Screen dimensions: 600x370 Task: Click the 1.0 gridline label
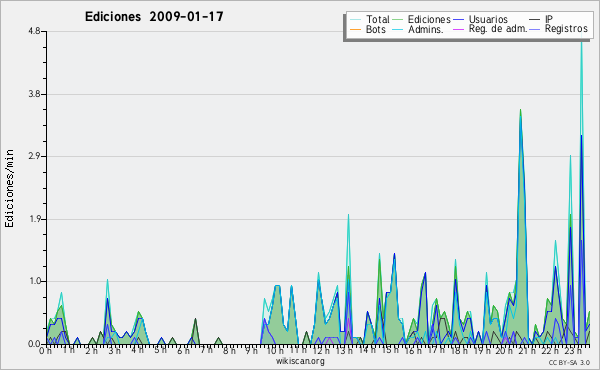(x=34, y=281)
